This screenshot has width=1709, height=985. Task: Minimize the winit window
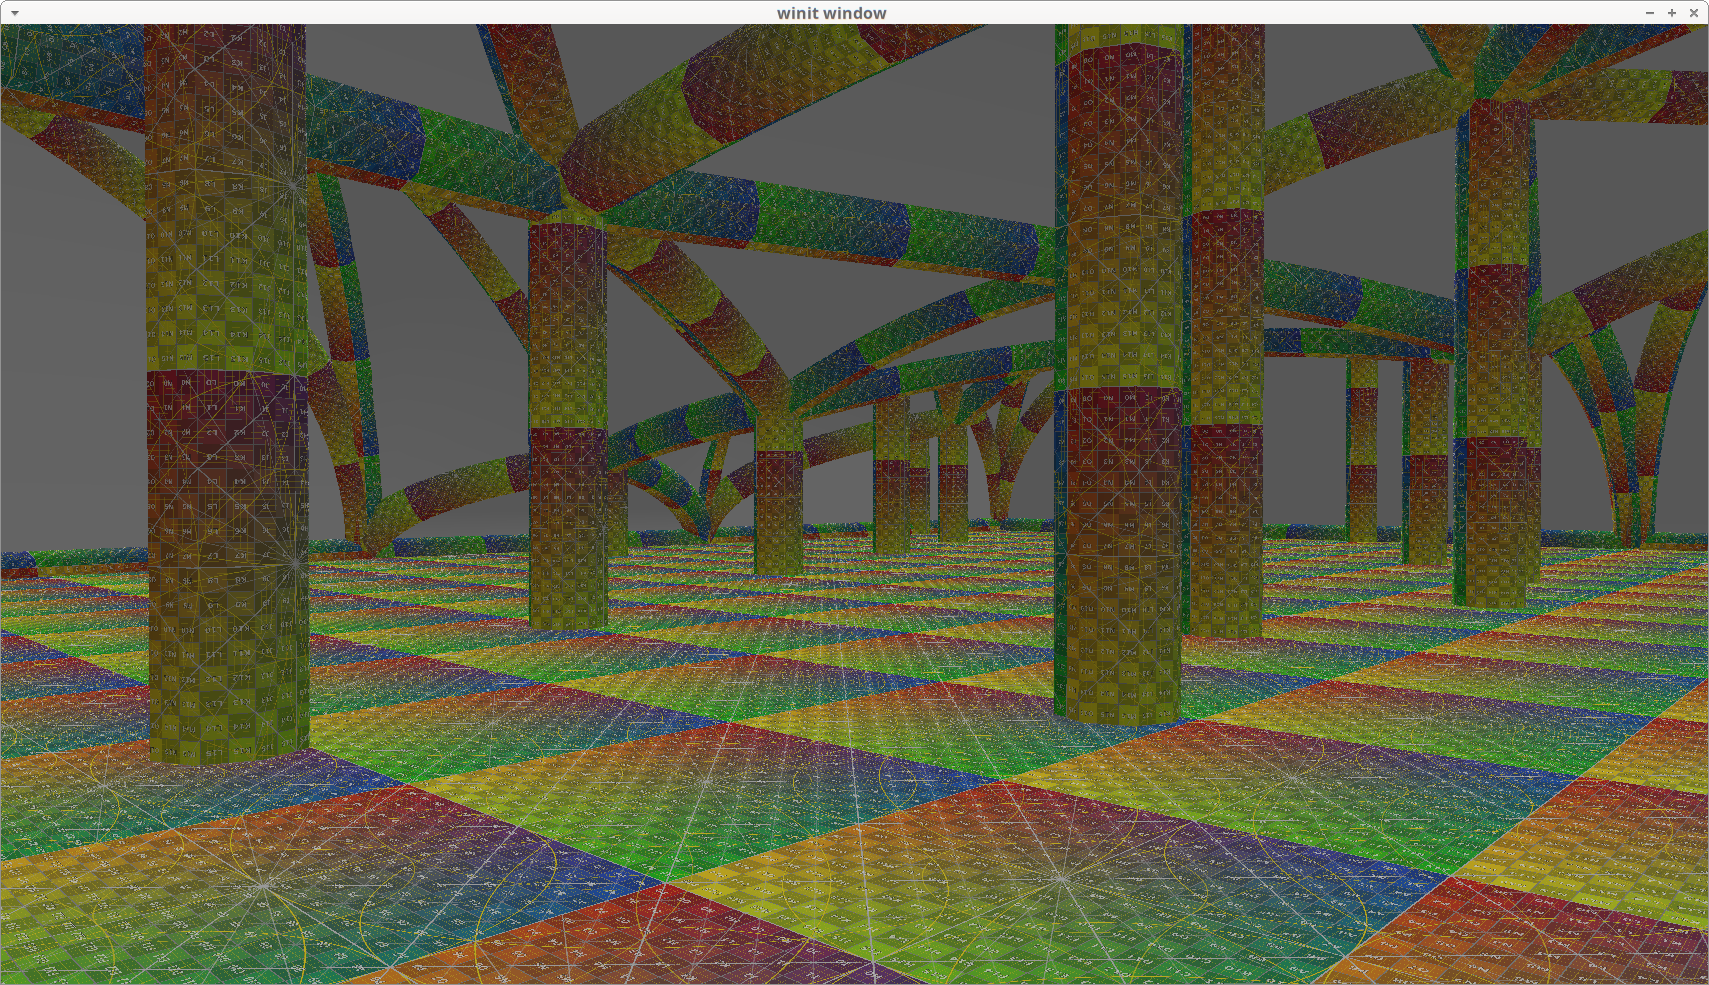(x=1650, y=13)
